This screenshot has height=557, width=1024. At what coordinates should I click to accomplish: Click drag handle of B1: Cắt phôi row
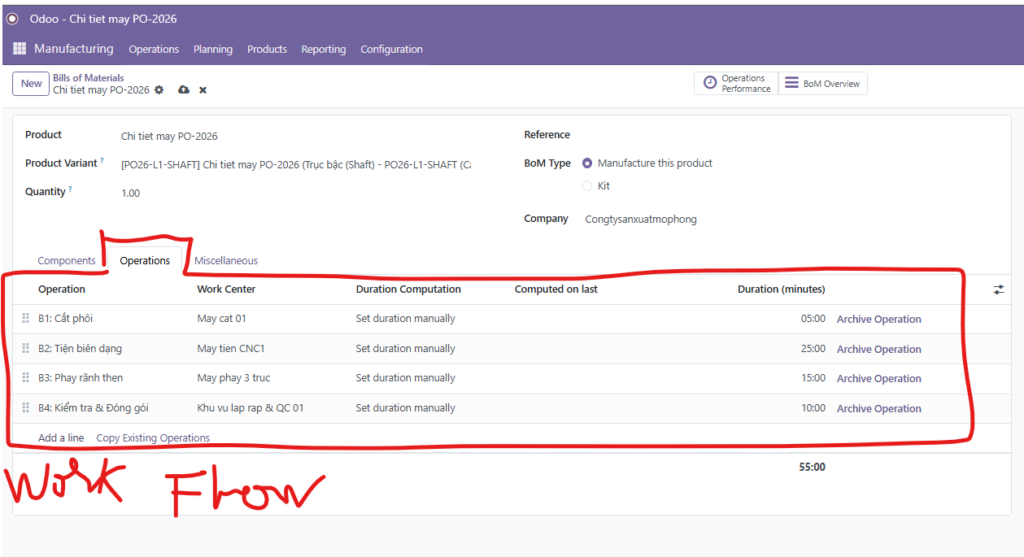[26, 319]
